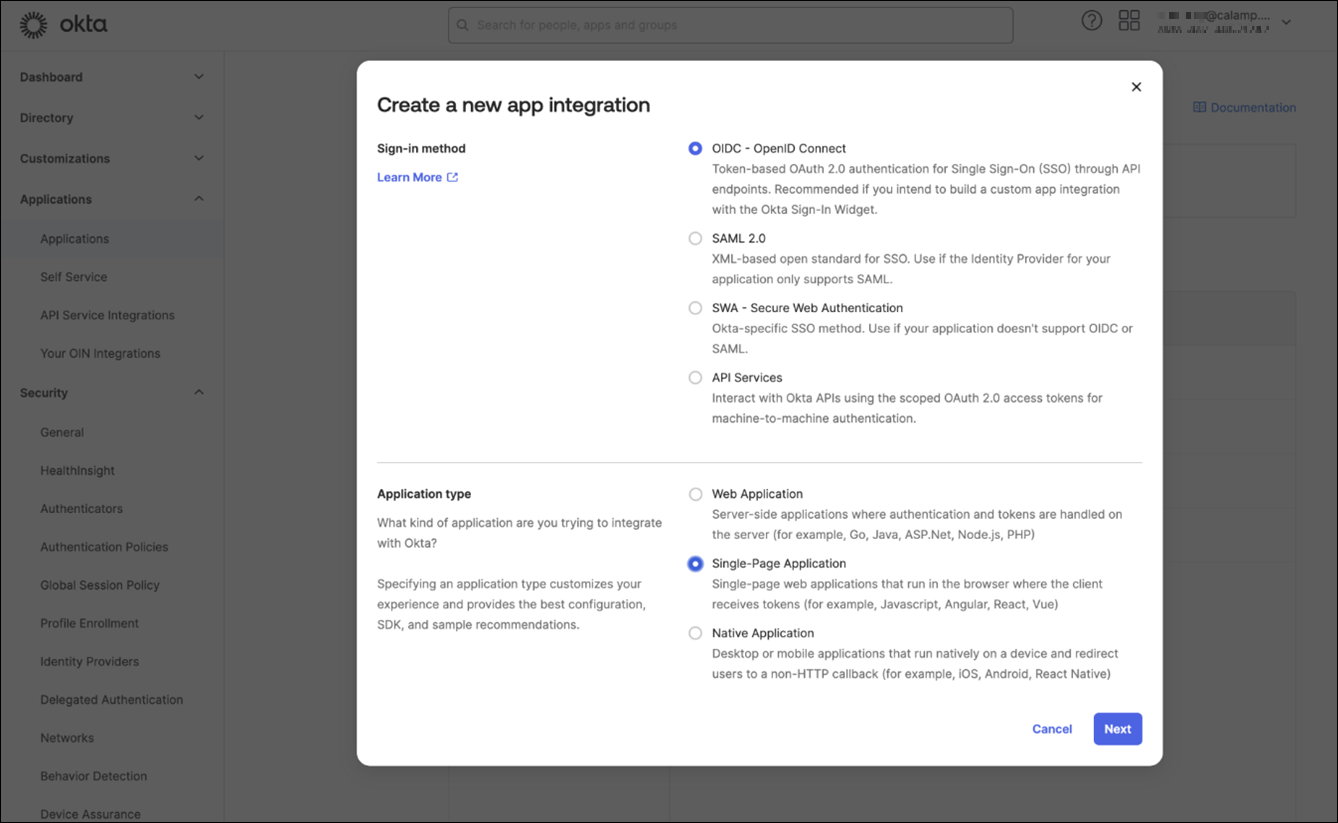Viewport: 1338px width, 823px height.
Task: Open Authenticators page
Action: point(81,508)
